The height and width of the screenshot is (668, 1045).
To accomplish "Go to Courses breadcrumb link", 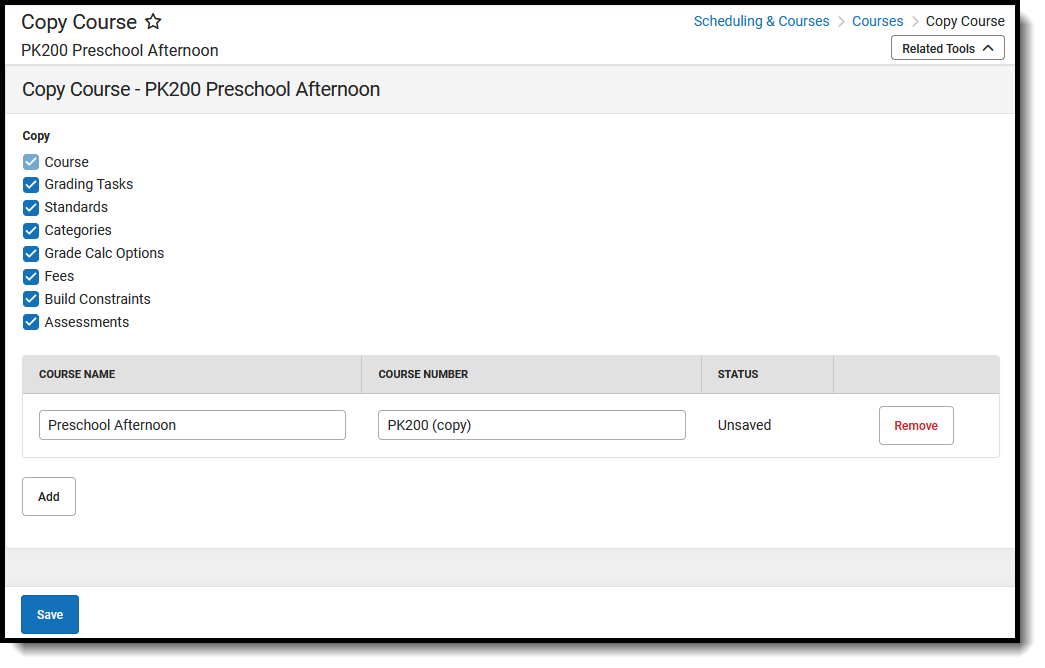I will point(877,21).
